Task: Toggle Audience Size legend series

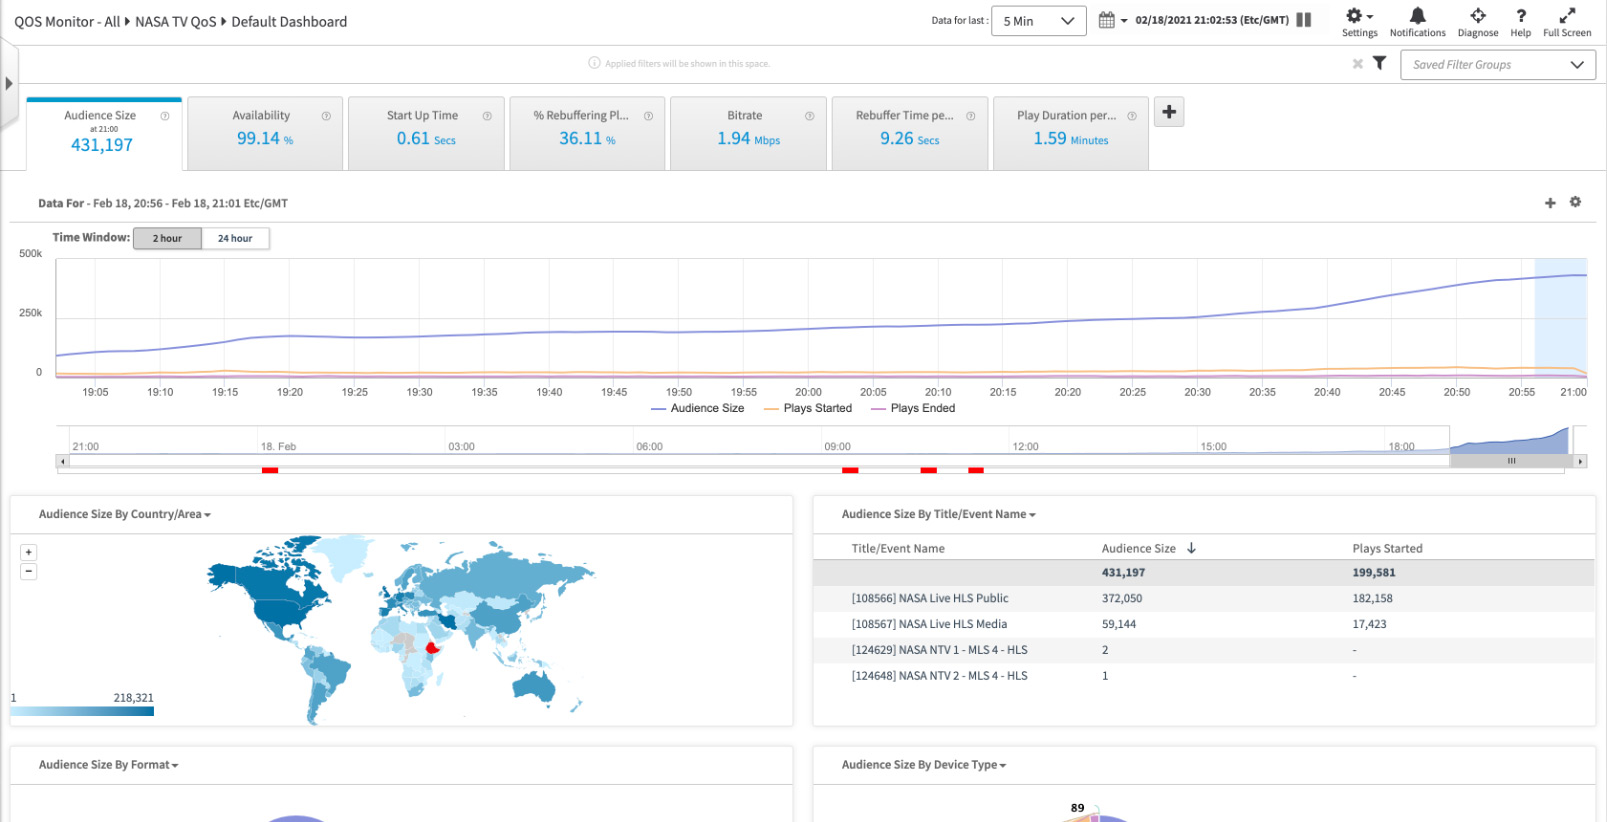Action: pyautogui.click(x=697, y=408)
